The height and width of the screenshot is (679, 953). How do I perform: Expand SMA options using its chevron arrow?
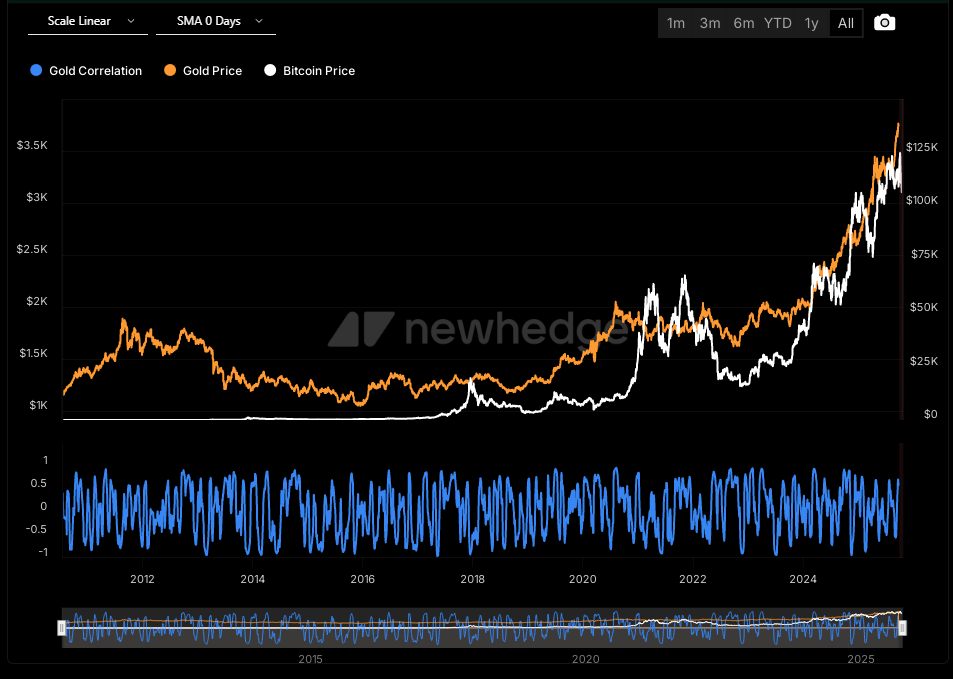260,21
